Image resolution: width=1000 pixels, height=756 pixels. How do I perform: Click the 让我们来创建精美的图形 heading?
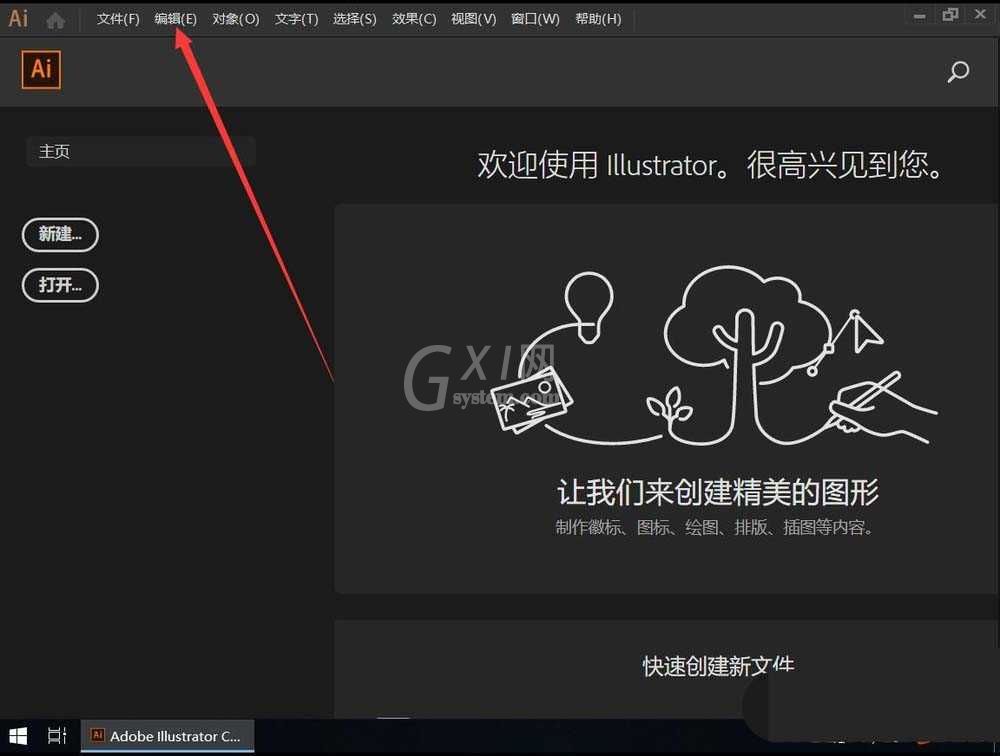718,492
